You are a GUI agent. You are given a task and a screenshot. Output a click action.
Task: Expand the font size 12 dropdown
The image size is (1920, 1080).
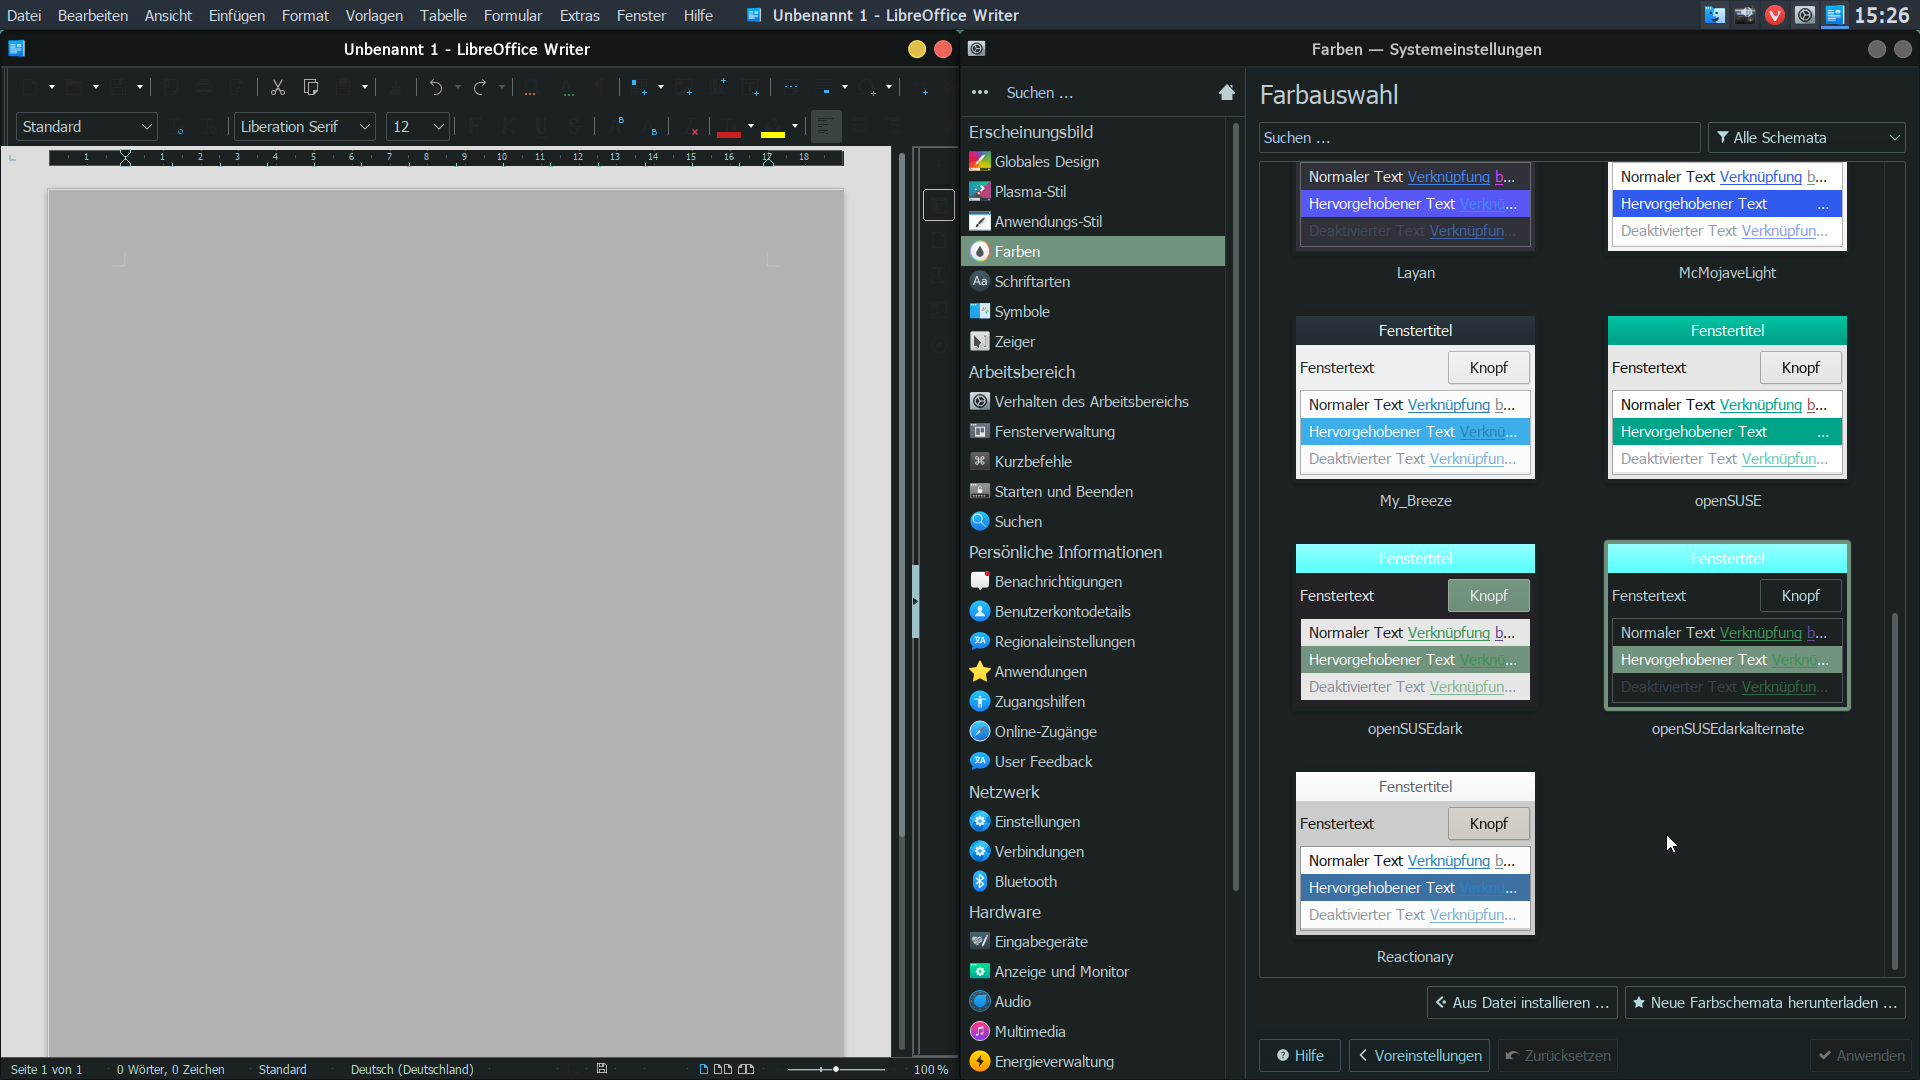(438, 127)
